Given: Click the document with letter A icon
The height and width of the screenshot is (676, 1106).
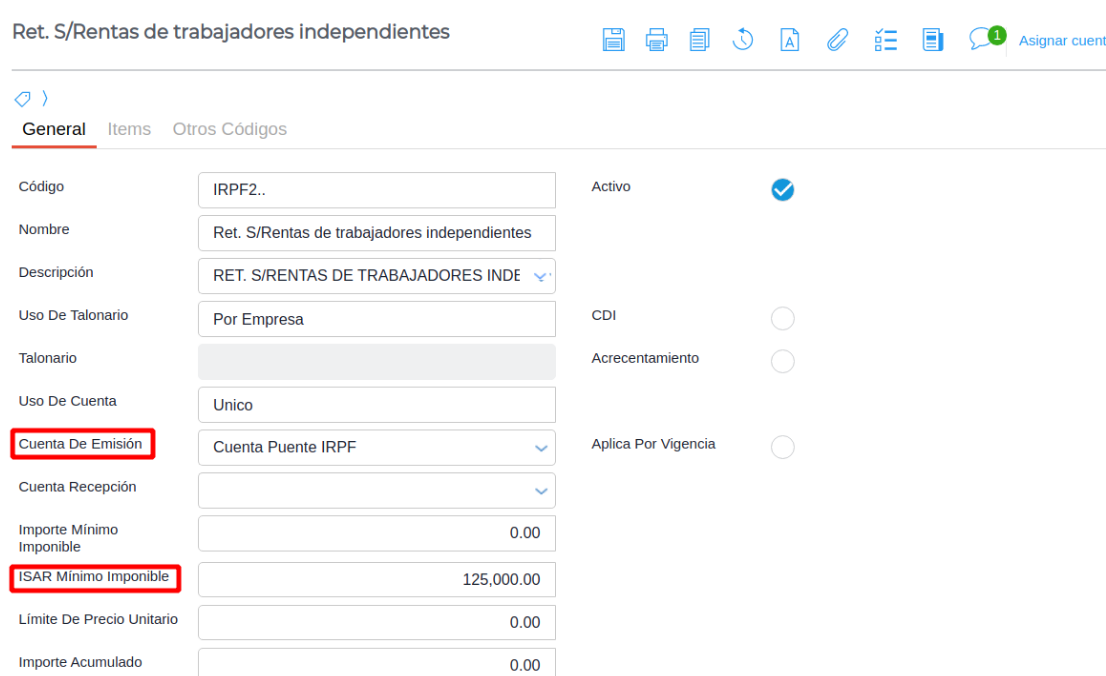Looking at the screenshot, I should [x=789, y=40].
